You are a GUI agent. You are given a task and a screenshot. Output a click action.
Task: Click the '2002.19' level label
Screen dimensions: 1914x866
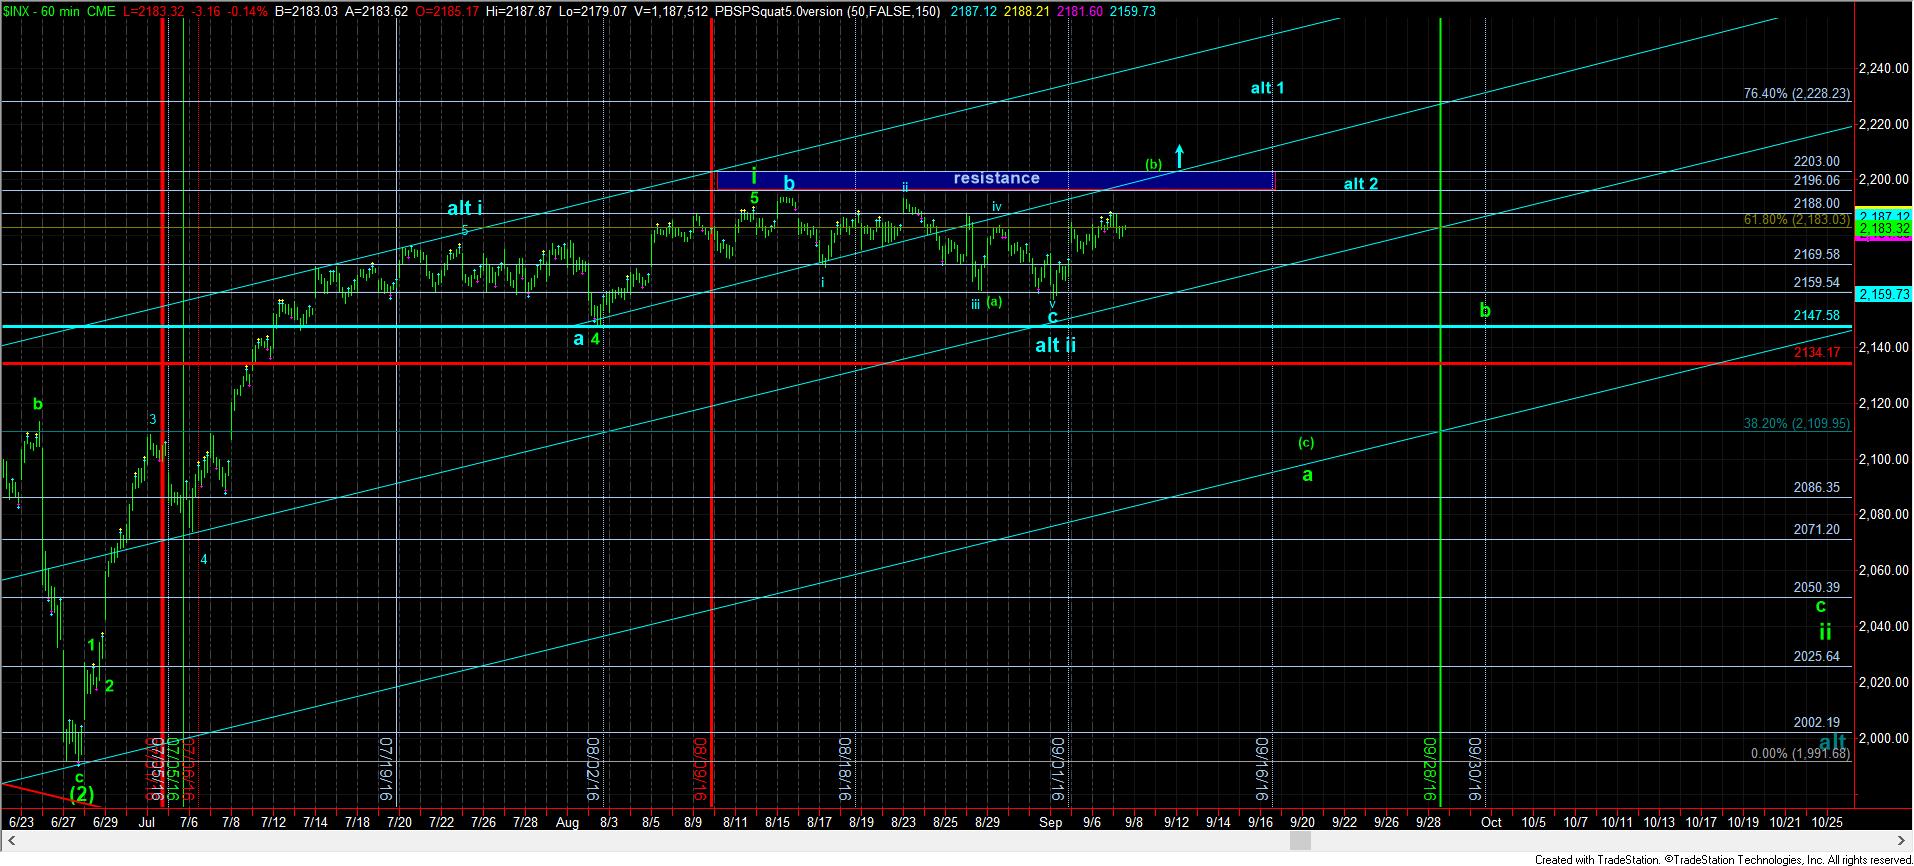1816,722
